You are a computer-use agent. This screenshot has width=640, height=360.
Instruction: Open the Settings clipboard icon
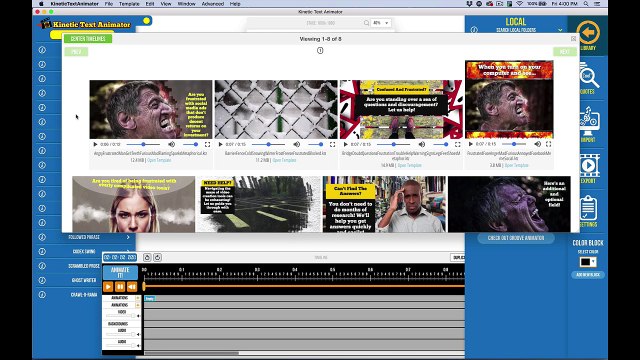point(588,208)
